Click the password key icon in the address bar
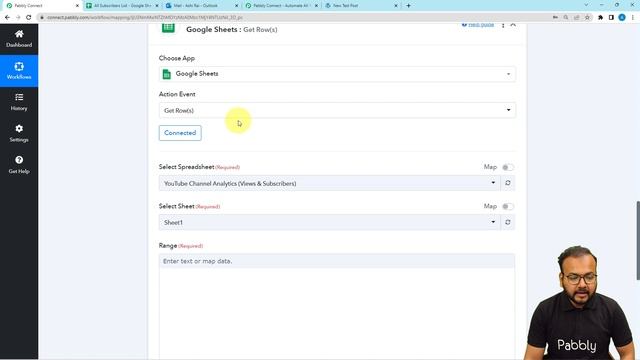 click(555, 18)
